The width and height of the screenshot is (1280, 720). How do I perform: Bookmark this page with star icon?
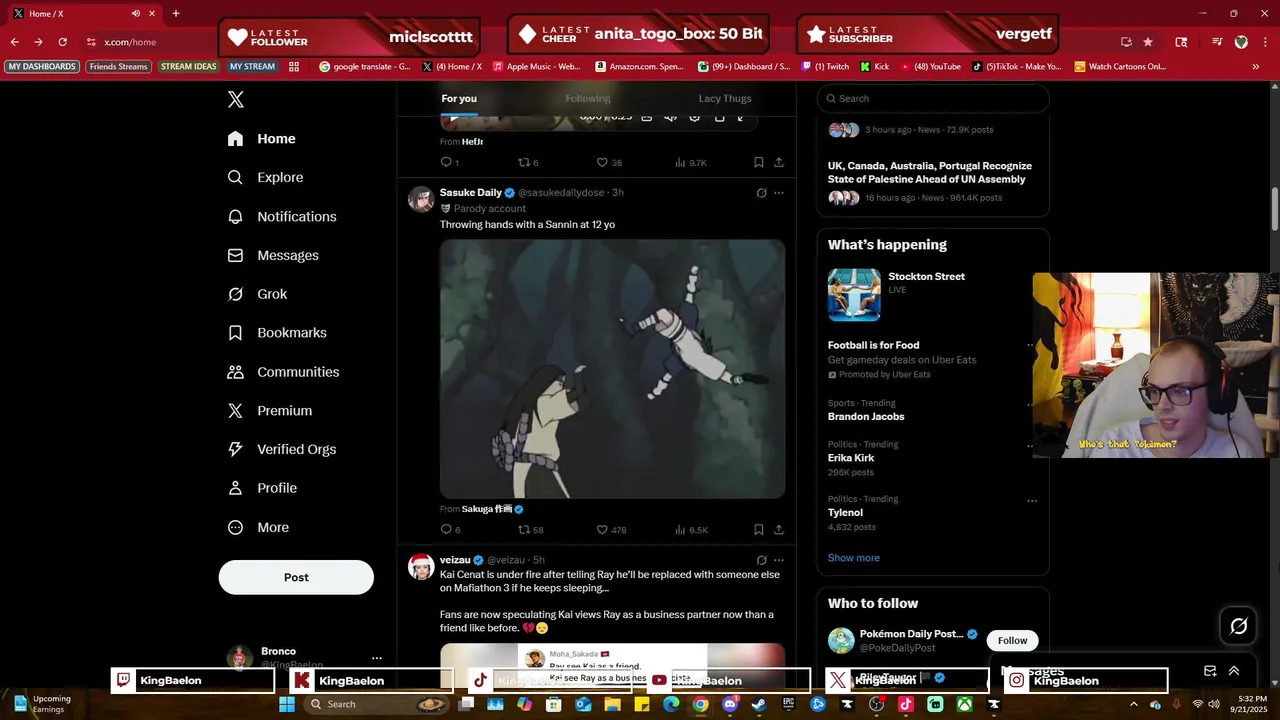(x=1148, y=42)
